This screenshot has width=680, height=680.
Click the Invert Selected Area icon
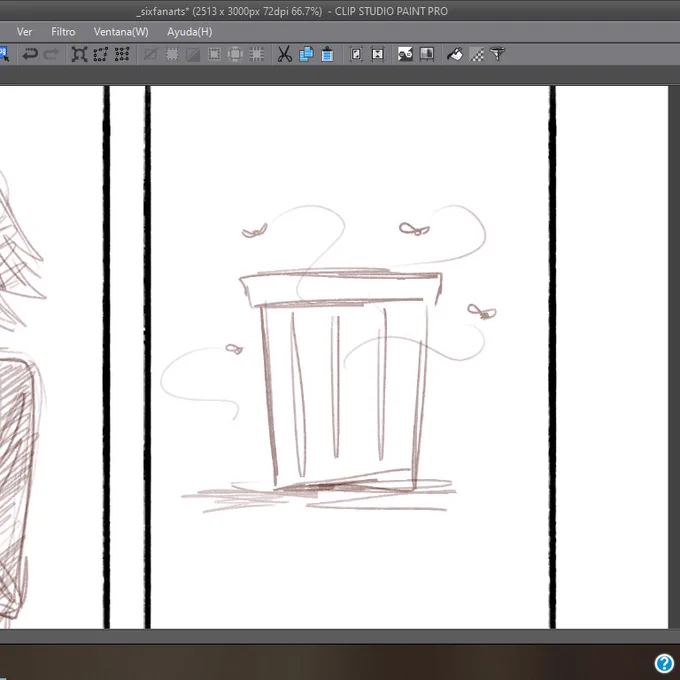pos(193,54)
